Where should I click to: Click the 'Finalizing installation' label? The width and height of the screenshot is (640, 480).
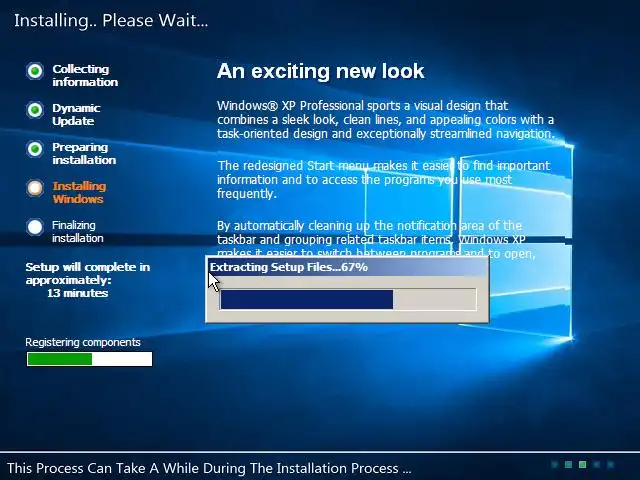[x=78, y=231]
